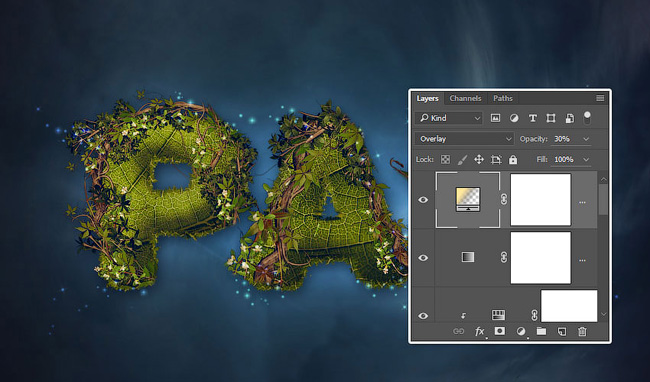Lock transparent pixels icon

point(445,160)
